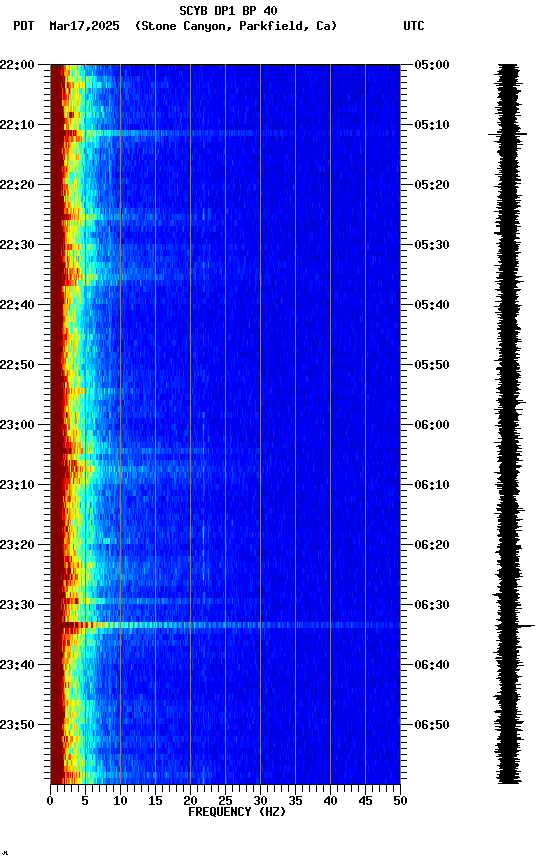This screenshot has height=864, width=552.
Task: Click the bright broadband event streak near 23:33
Action: tap(225, 625)
